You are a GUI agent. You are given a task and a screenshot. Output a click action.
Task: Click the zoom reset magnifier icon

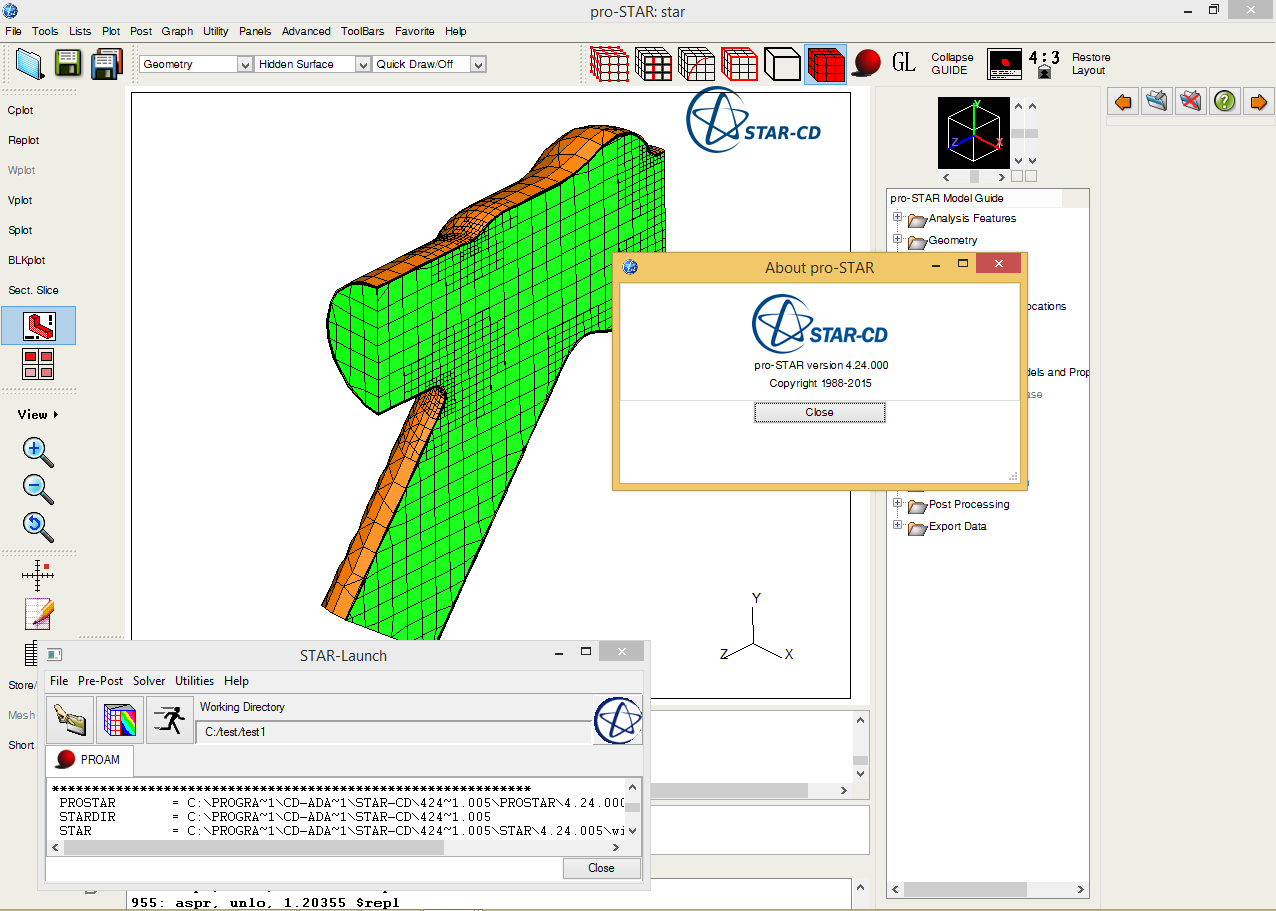pyautogui.click(x=38, y=527)
